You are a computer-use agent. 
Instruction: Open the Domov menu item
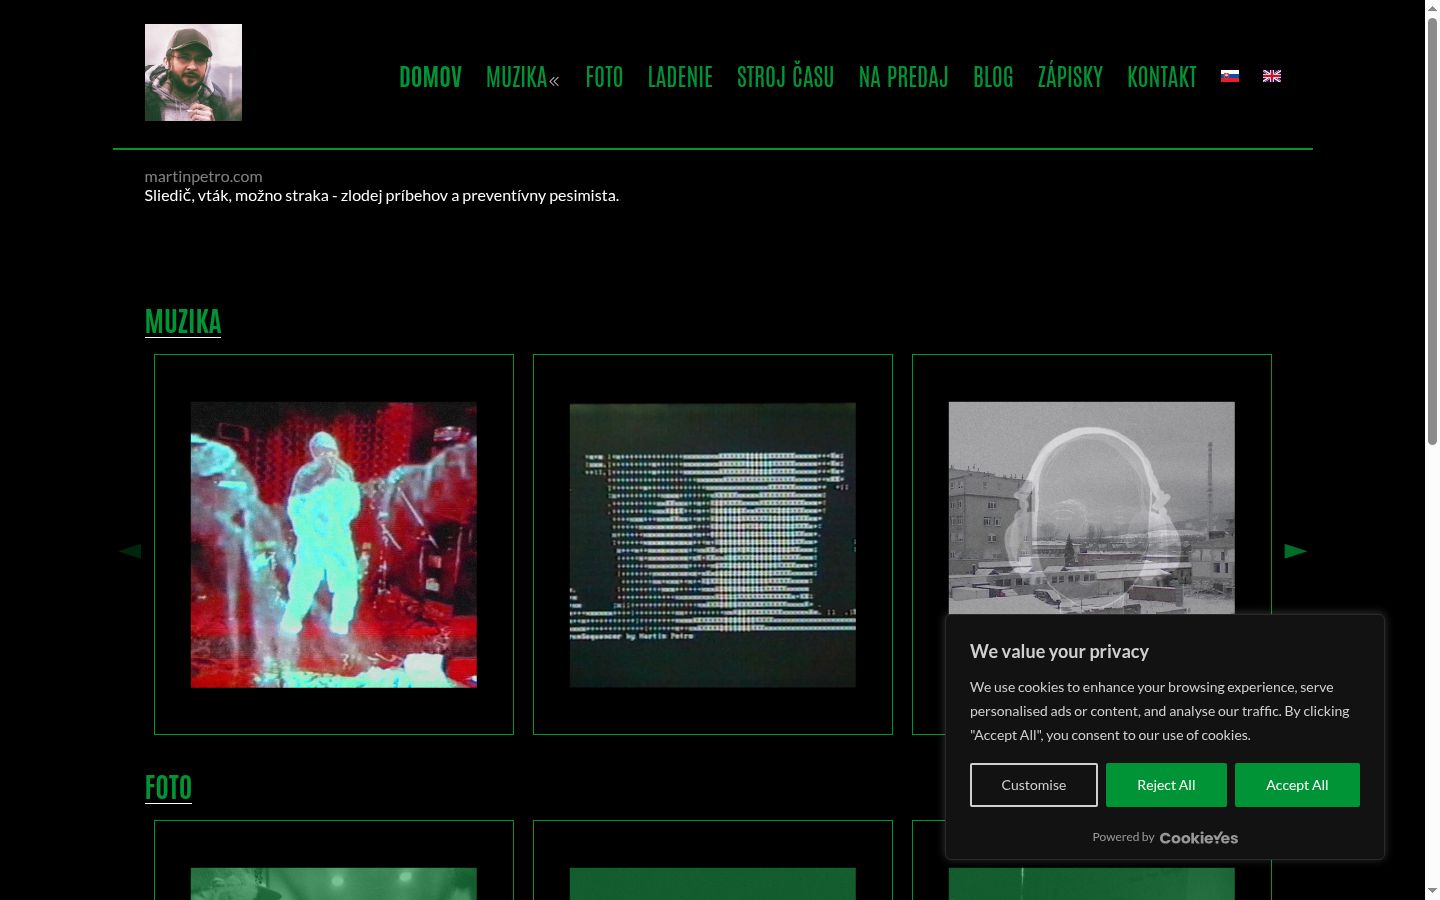(x=430, y=77)
